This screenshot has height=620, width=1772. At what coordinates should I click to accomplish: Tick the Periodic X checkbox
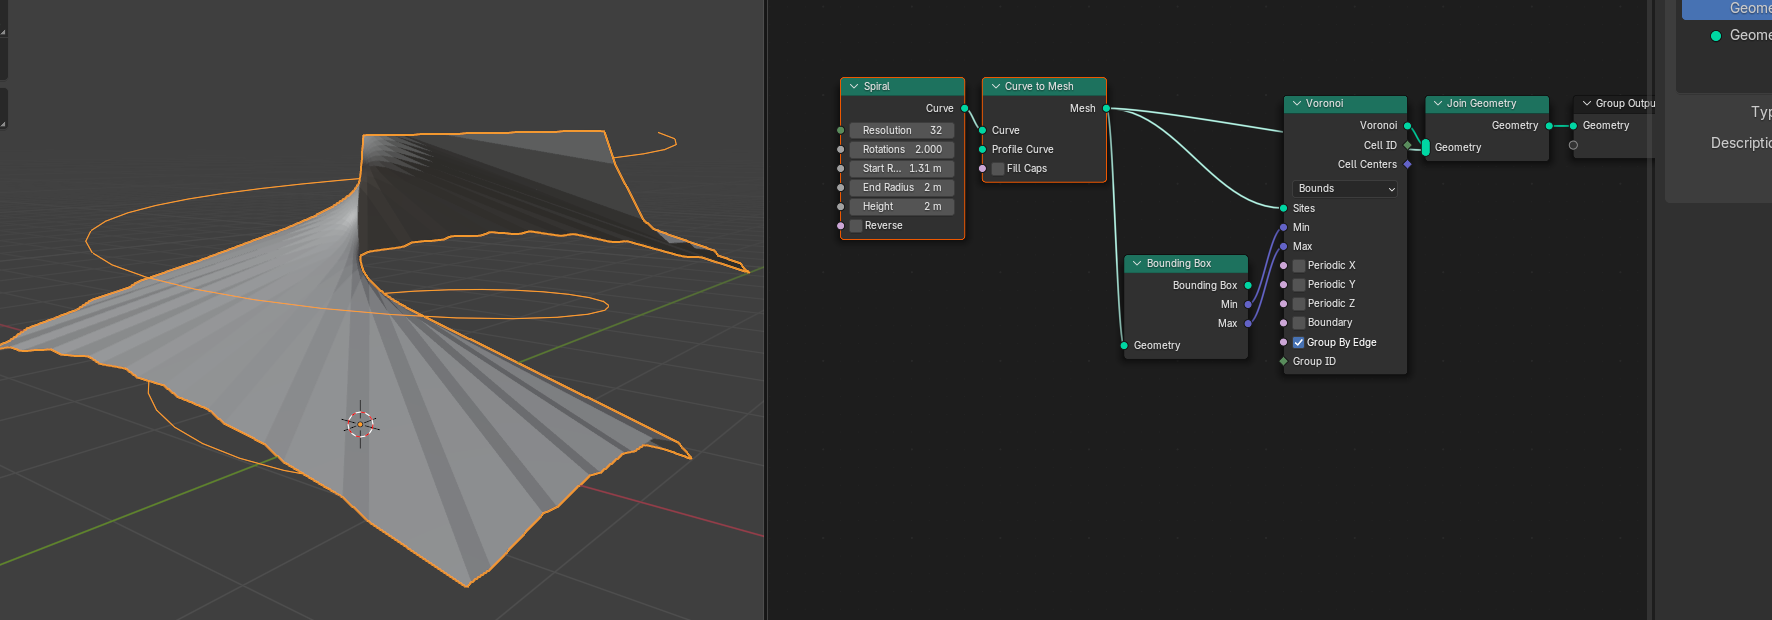[x=1299, y=266]
